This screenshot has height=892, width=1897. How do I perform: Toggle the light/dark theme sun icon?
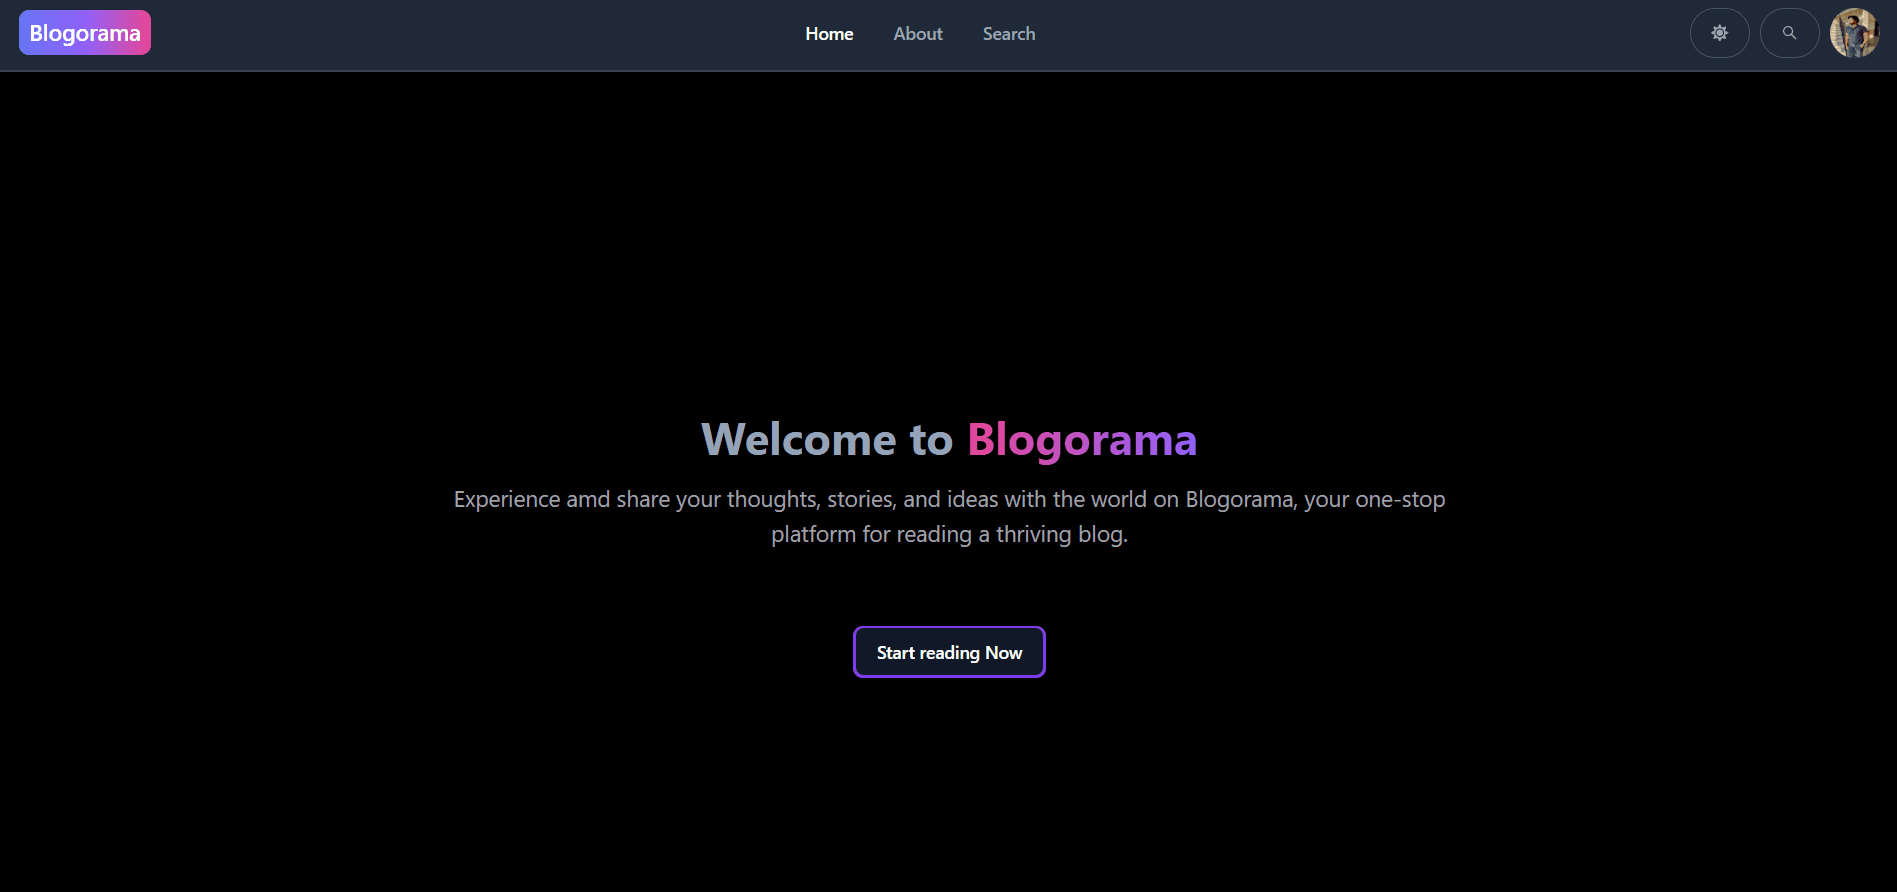(x=1719, y=33)
